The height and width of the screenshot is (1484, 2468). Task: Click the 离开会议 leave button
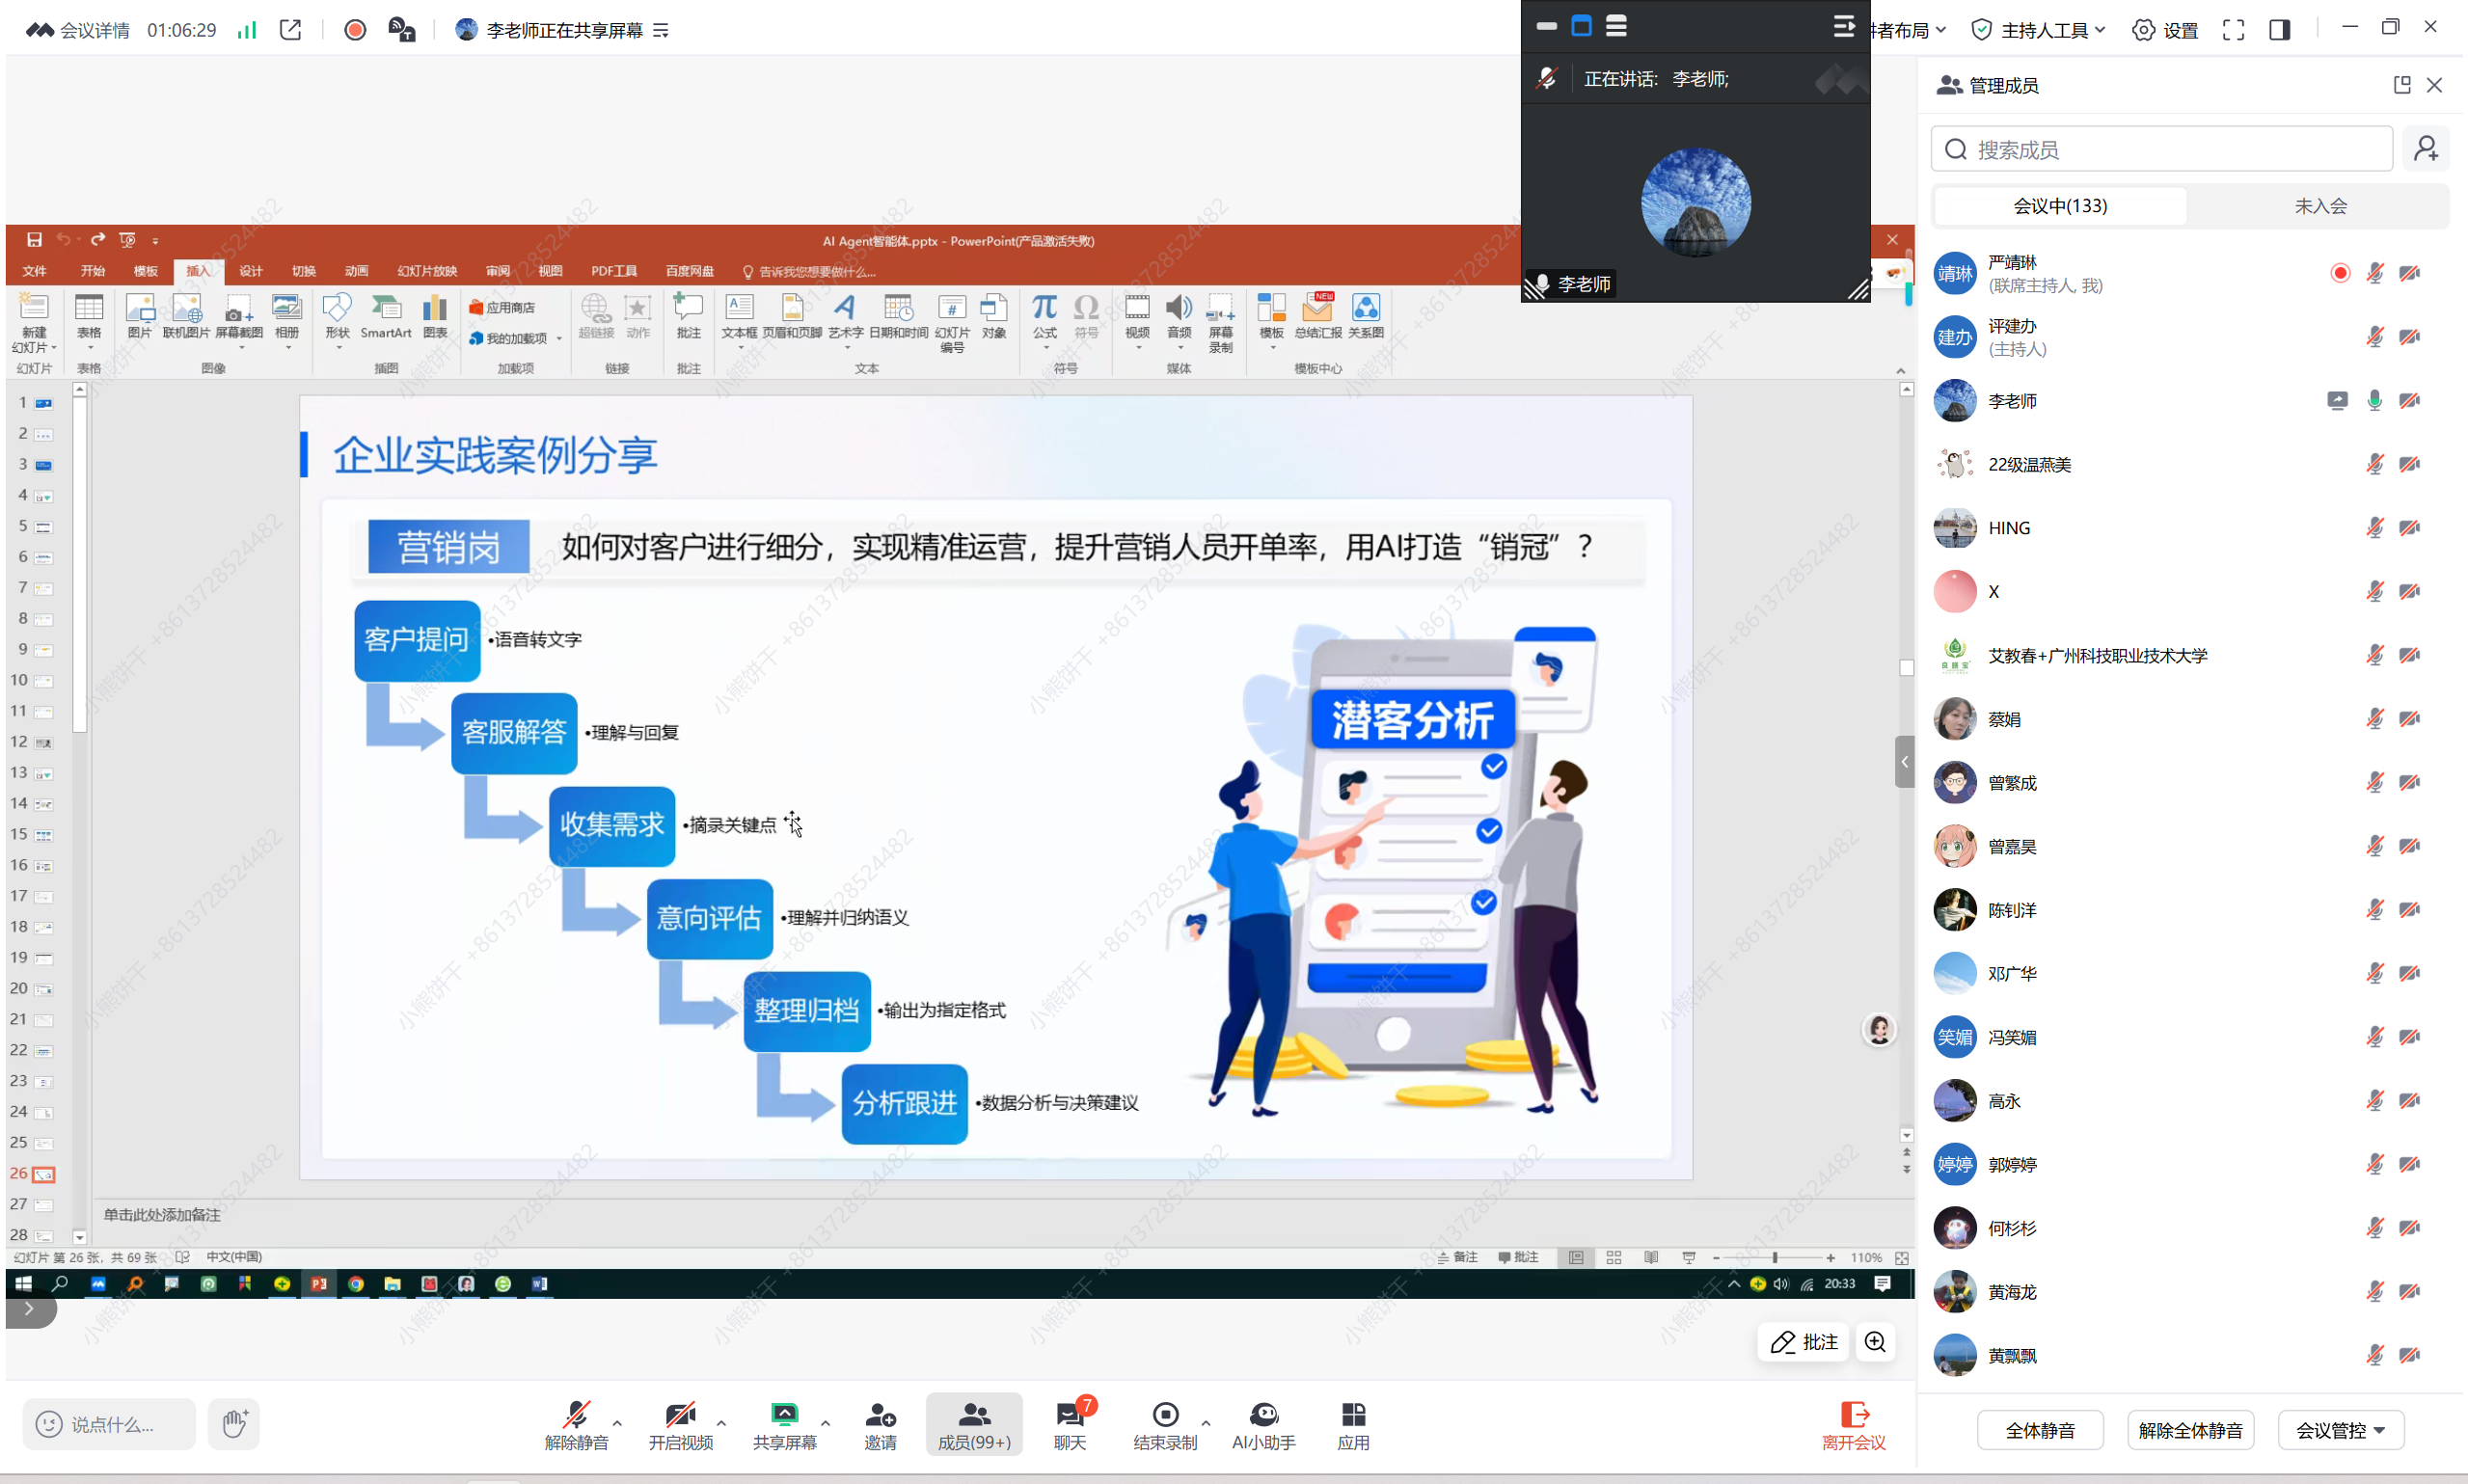point(1854,1424)
